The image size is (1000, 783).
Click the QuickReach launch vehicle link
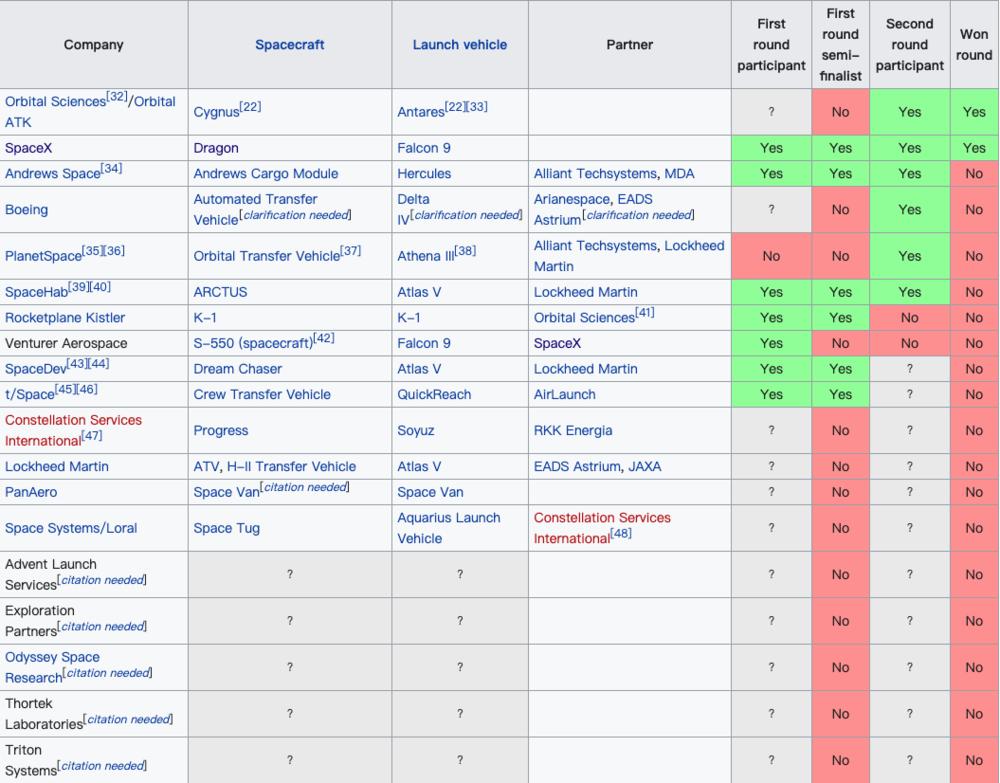(434, 395)
